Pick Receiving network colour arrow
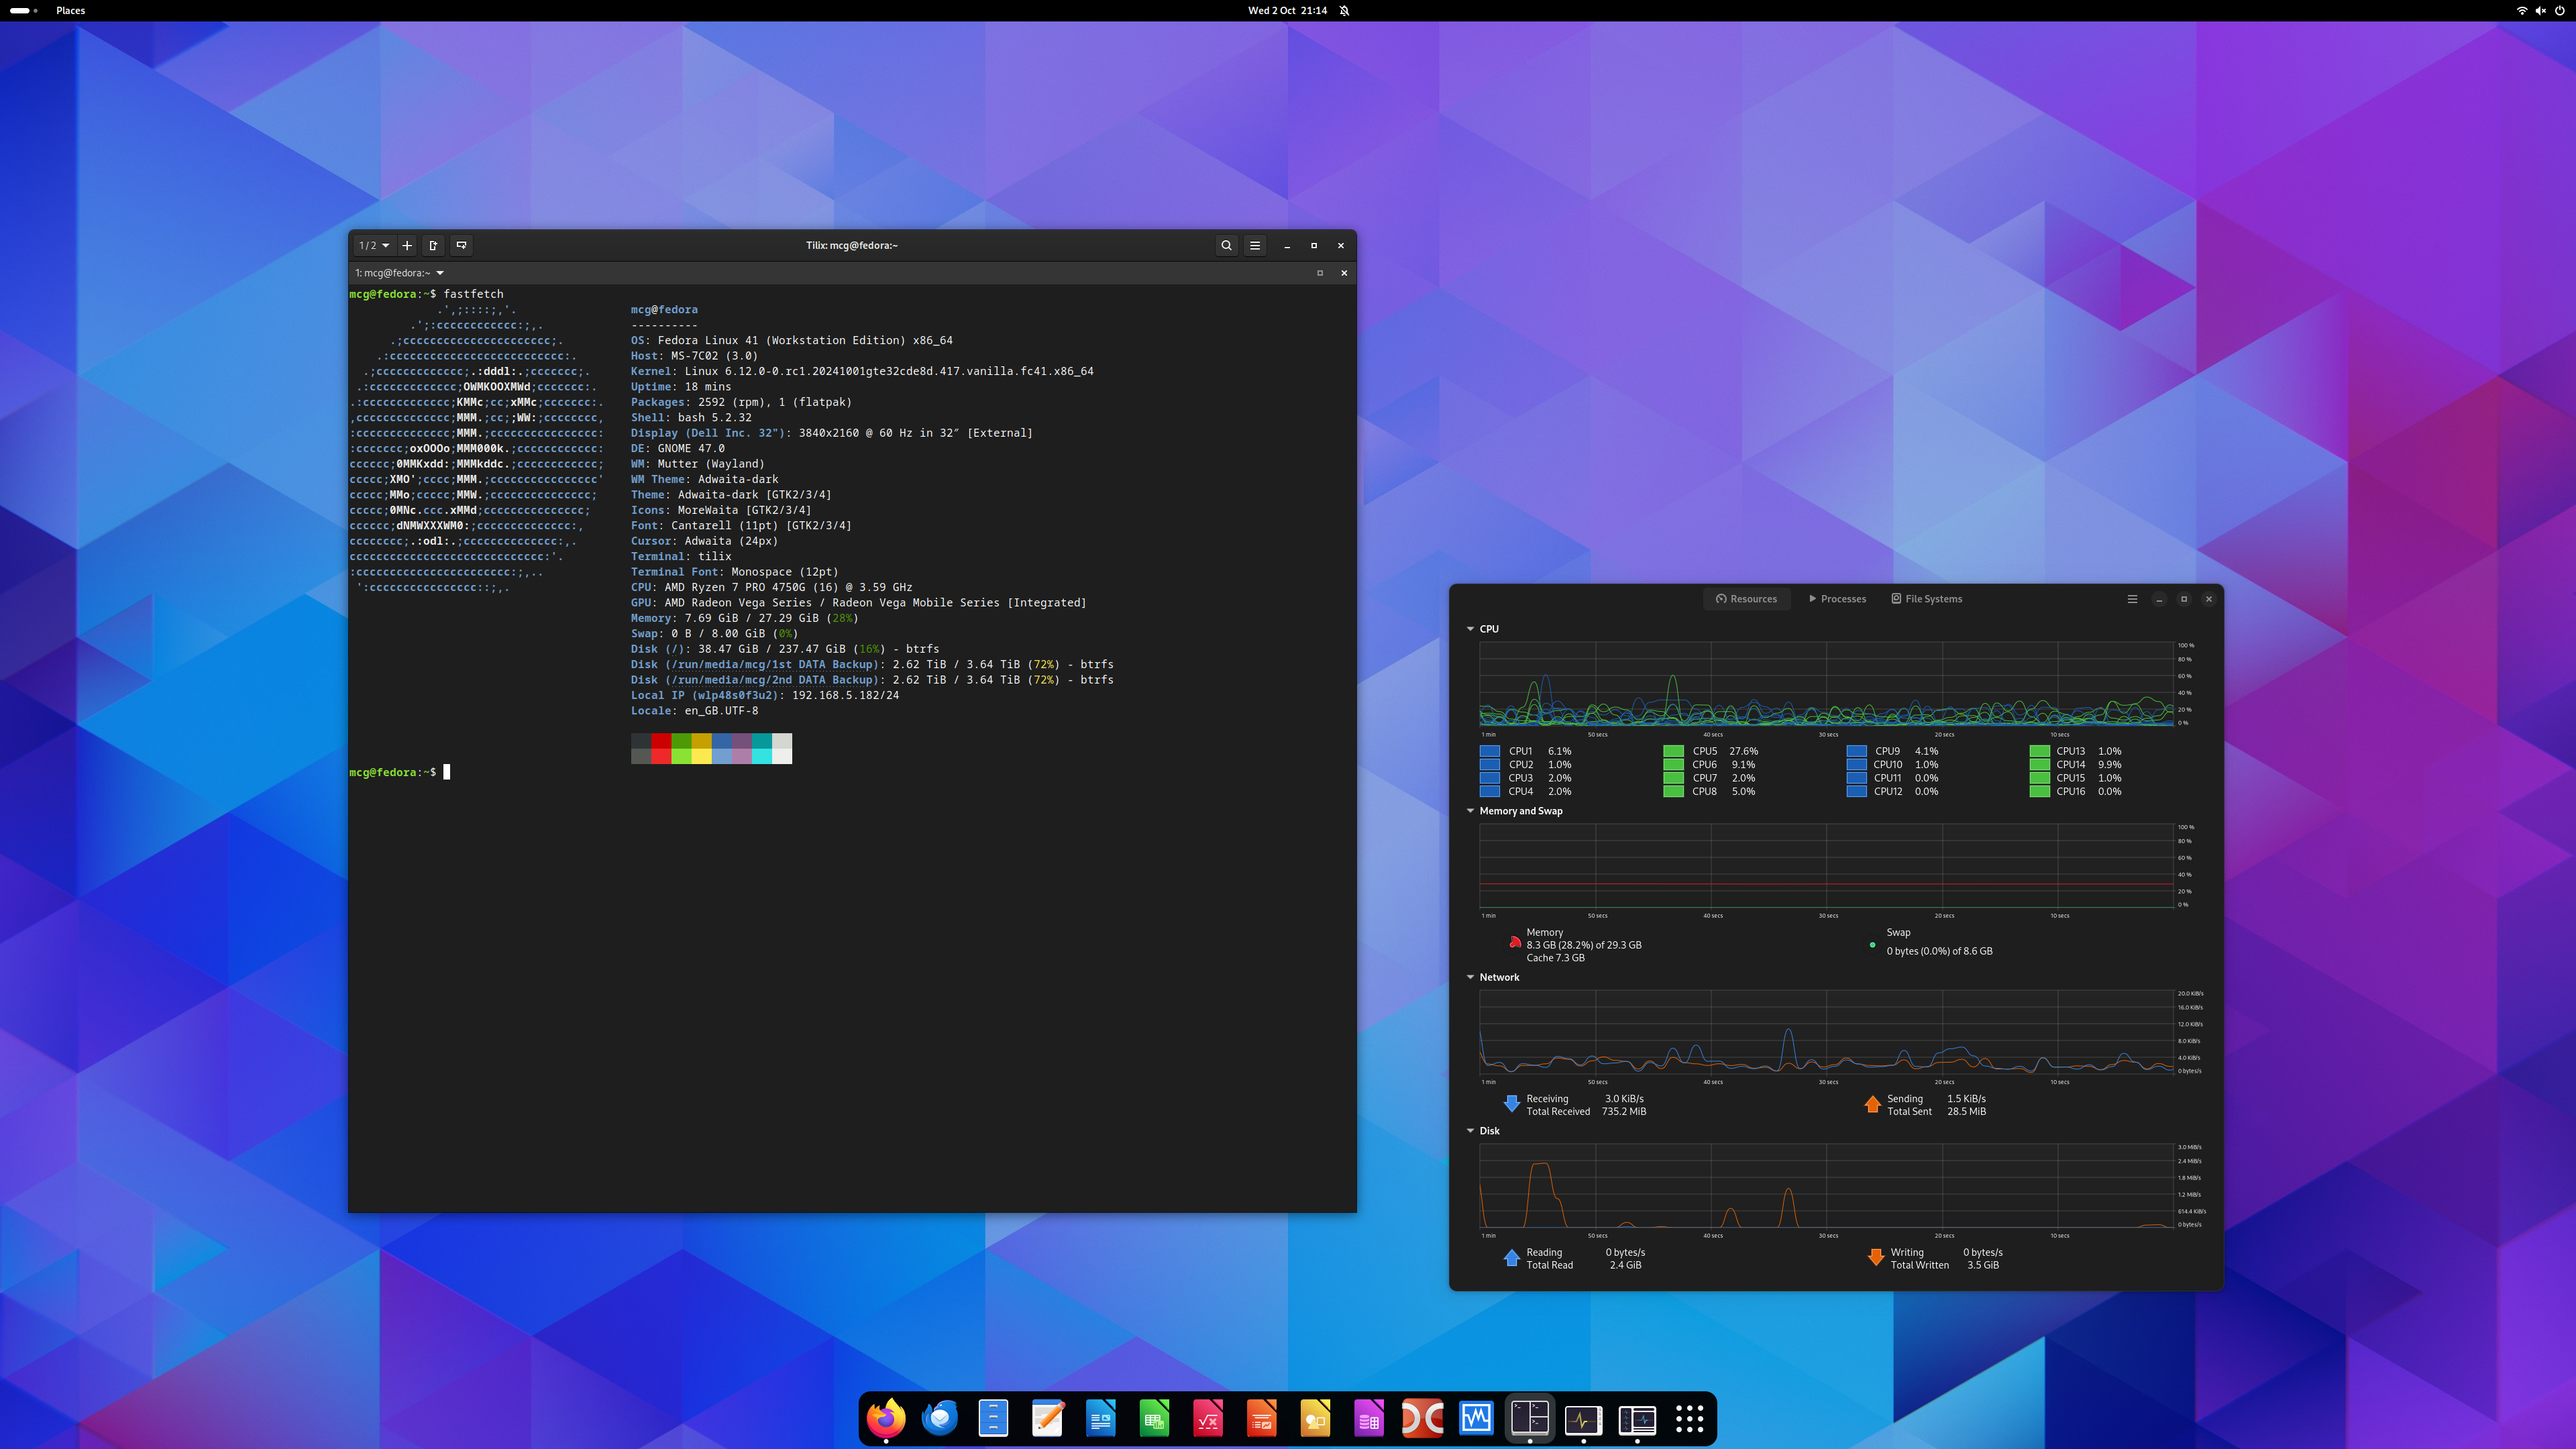The width and height of the screenshot is (2576, 1449). point(1512,1104)
